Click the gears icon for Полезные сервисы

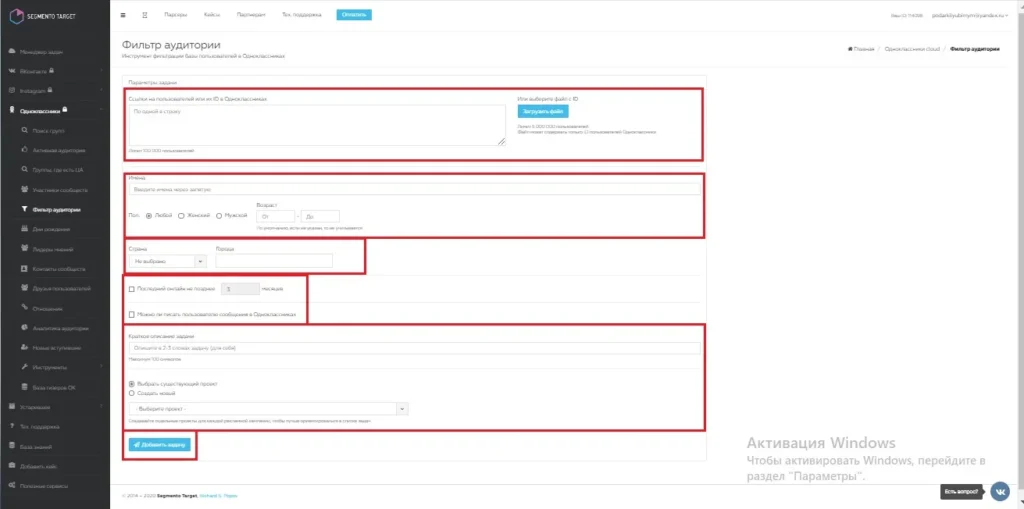coord(12,486)
